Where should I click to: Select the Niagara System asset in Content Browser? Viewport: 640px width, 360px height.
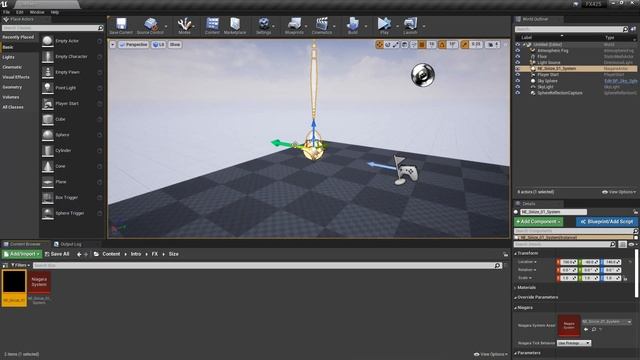point(39,288)
